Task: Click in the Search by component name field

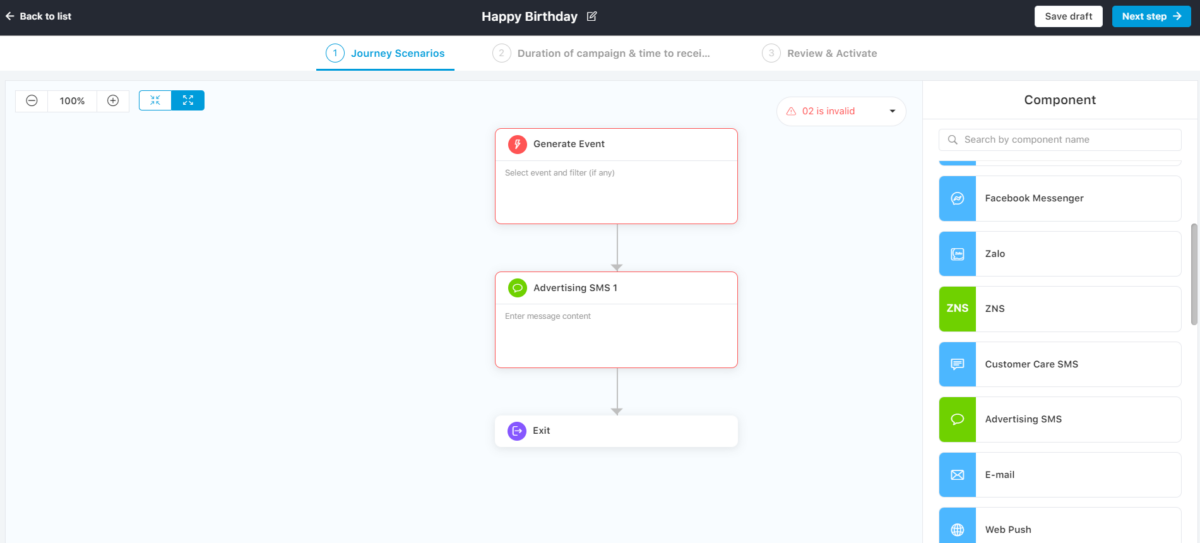Action: click(1060, 140)
